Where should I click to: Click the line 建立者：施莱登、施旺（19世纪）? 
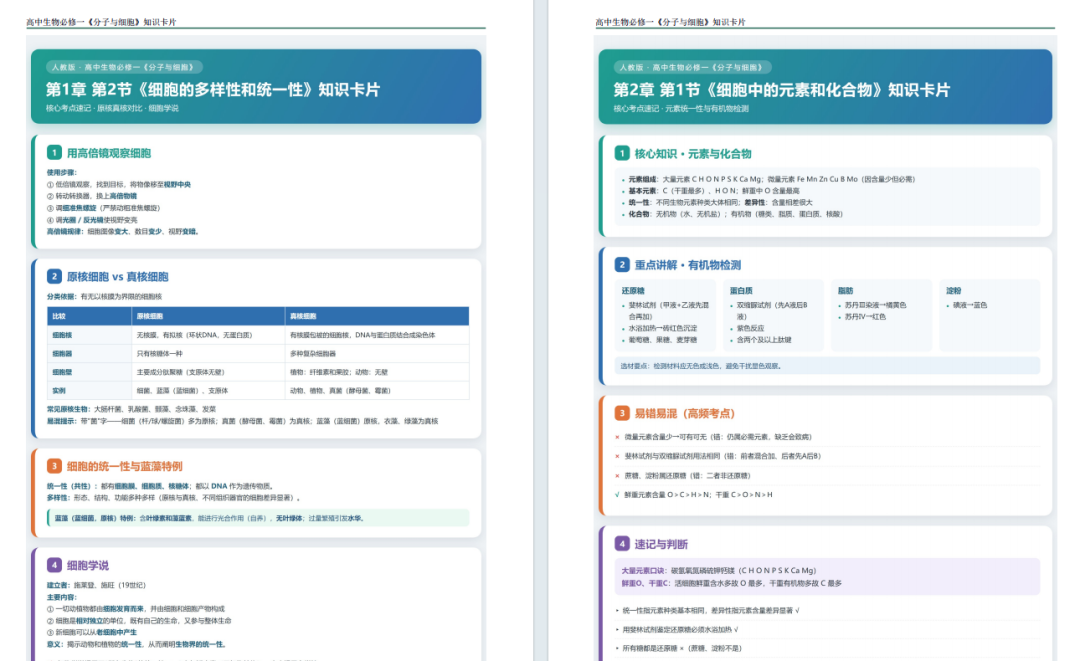[x=96, y=585]
